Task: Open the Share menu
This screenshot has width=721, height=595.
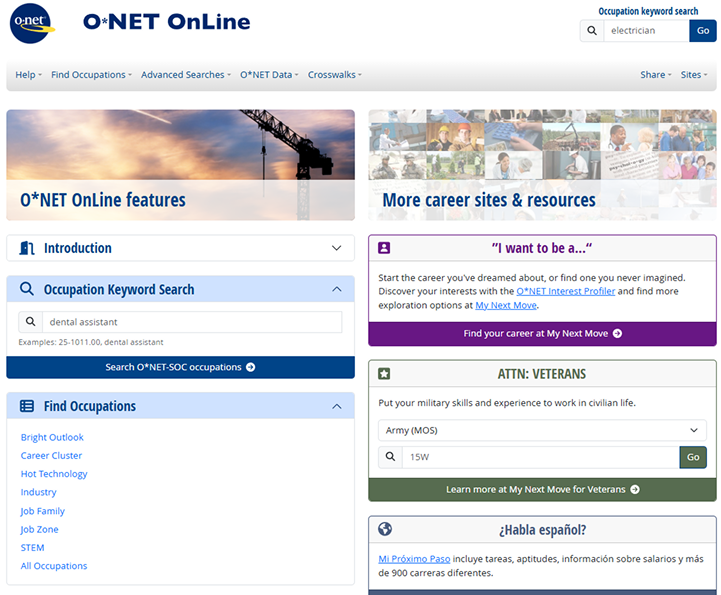Action: tap(656, 74)
